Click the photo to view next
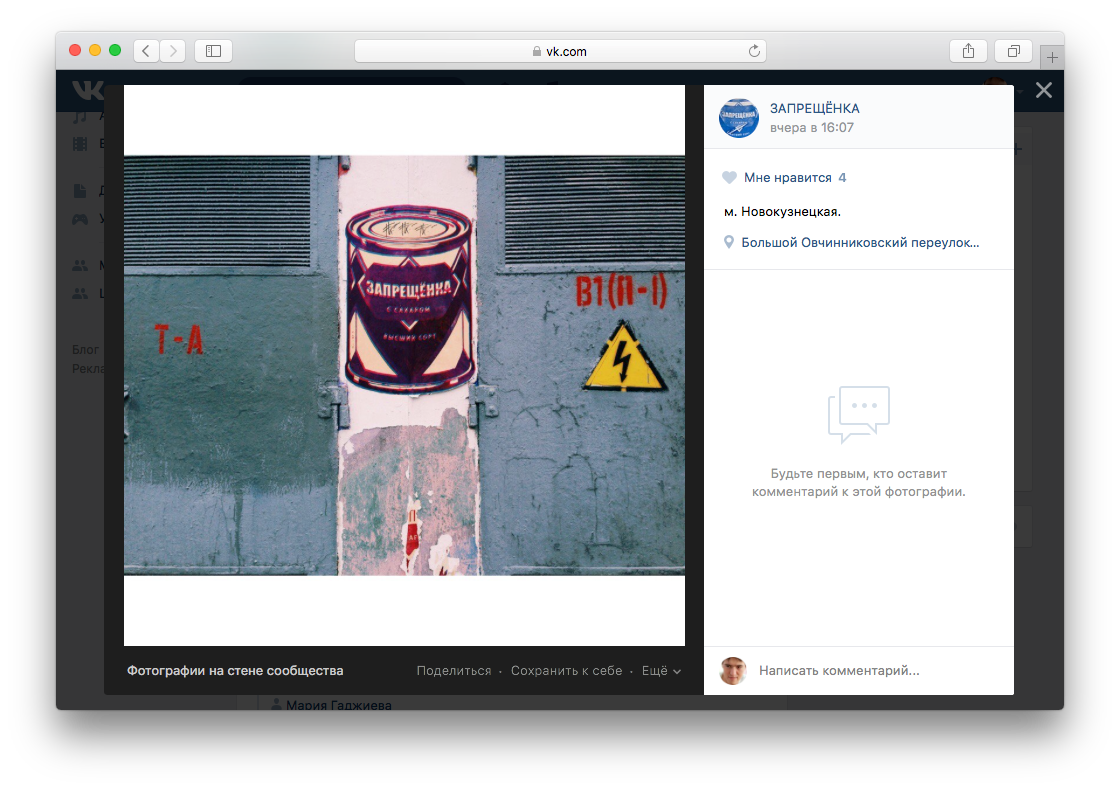 [x=404, y=365]
